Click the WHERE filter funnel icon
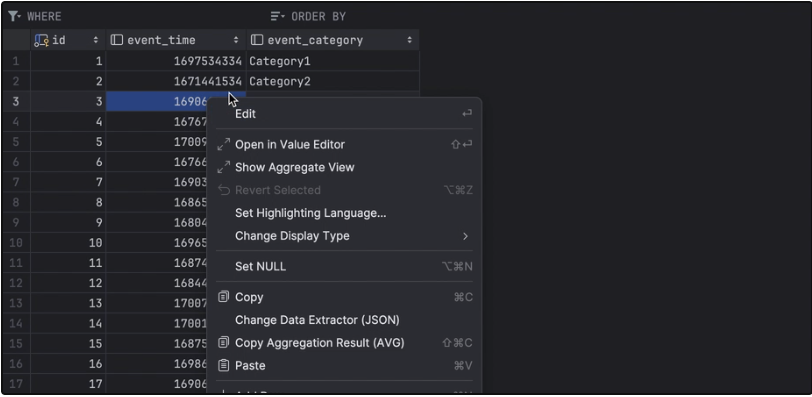Image resolution: width=812 pixels, height=397 pixels. coord(13,17)
